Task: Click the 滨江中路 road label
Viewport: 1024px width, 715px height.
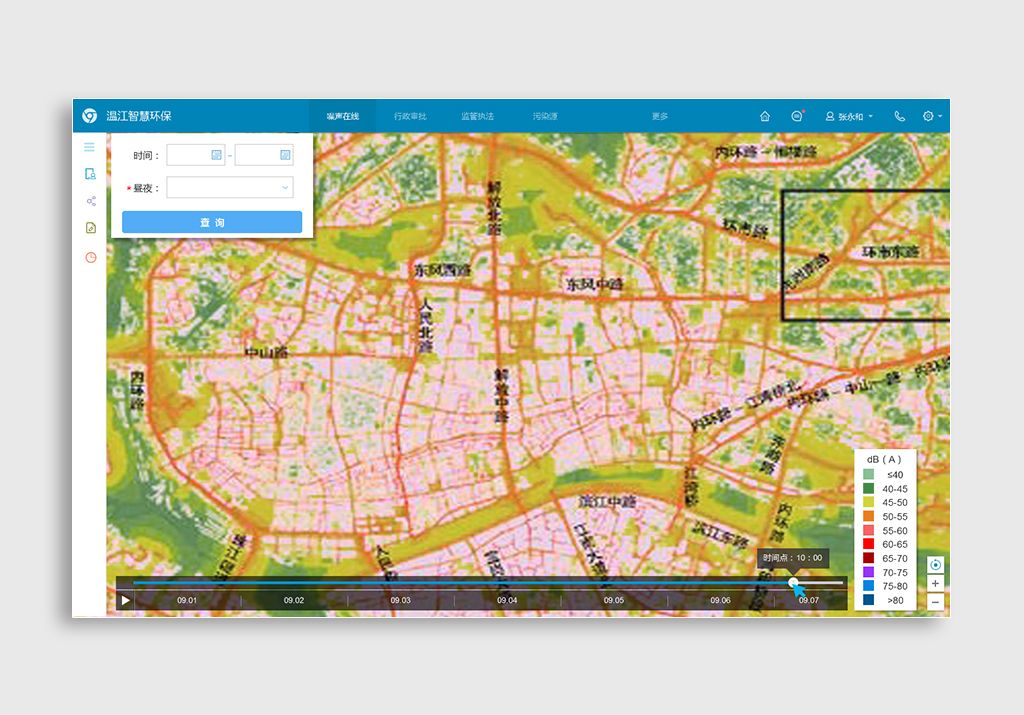Action: [607, 501]
